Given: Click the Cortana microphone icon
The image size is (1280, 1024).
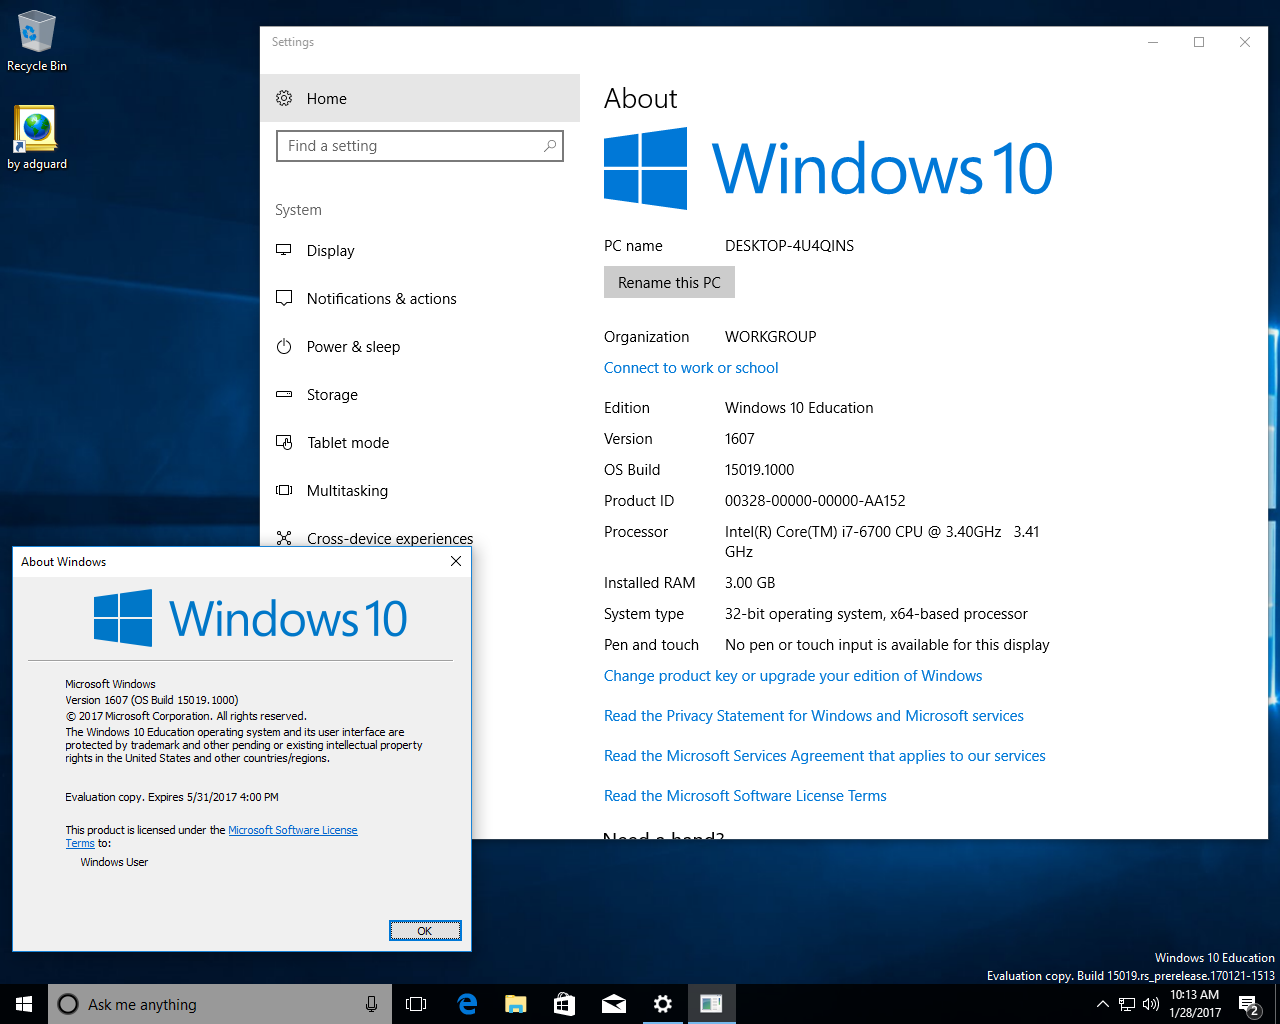Looking at the screenshot, I should click(371, 1004).
